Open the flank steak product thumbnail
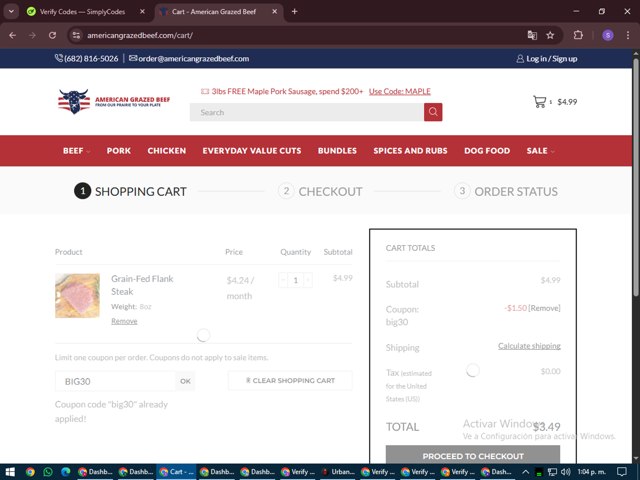The image size is (640, 480). pyautogui.click(x=78, y=296)
